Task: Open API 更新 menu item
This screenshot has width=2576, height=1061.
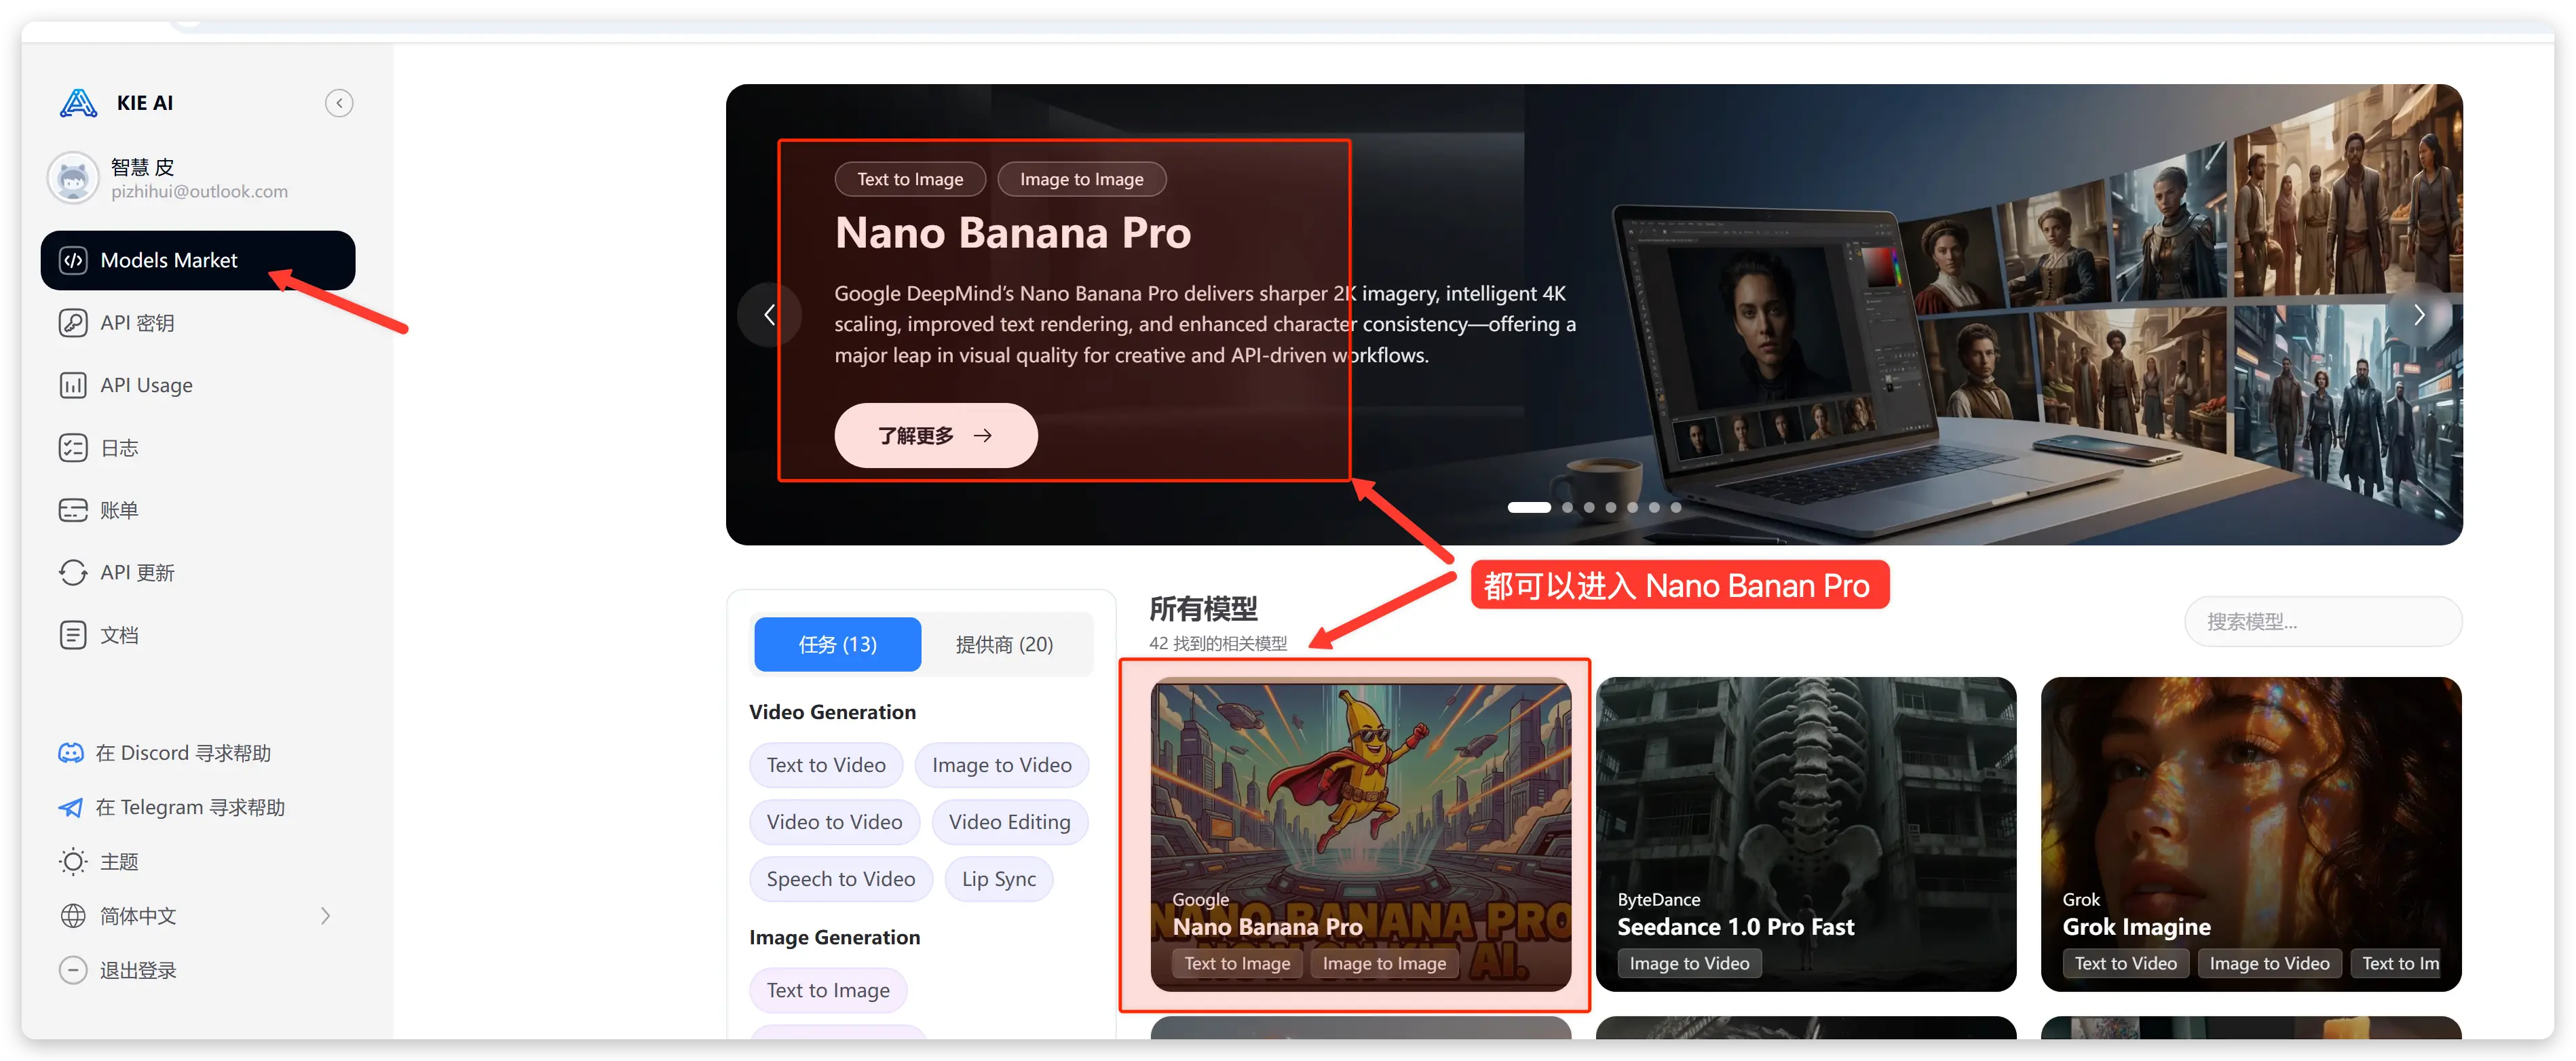Action: click(198, 573)
